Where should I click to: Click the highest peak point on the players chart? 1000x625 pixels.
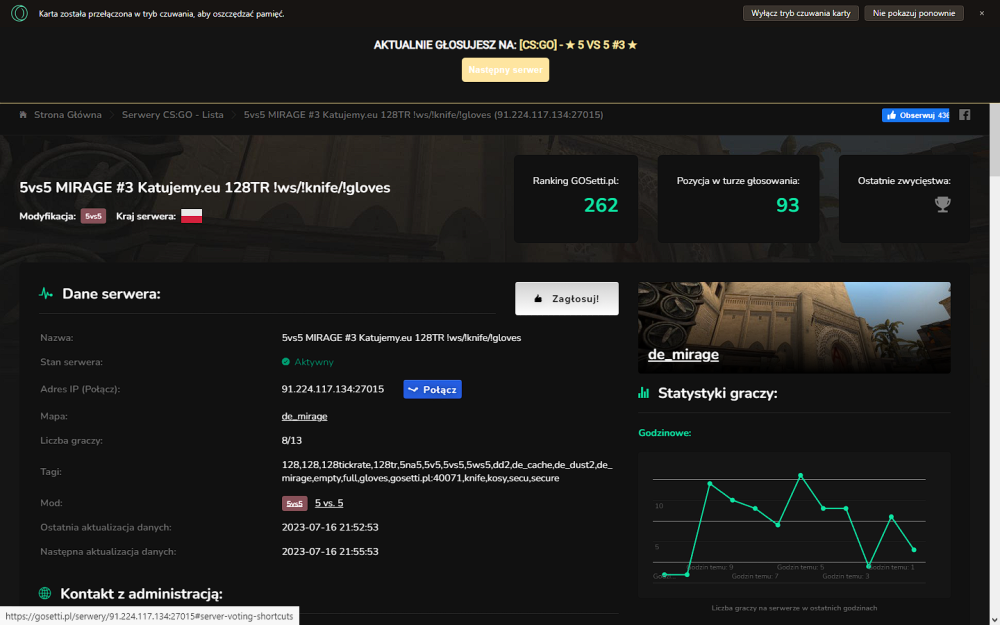pyautogui.click(x=800, y=476)
